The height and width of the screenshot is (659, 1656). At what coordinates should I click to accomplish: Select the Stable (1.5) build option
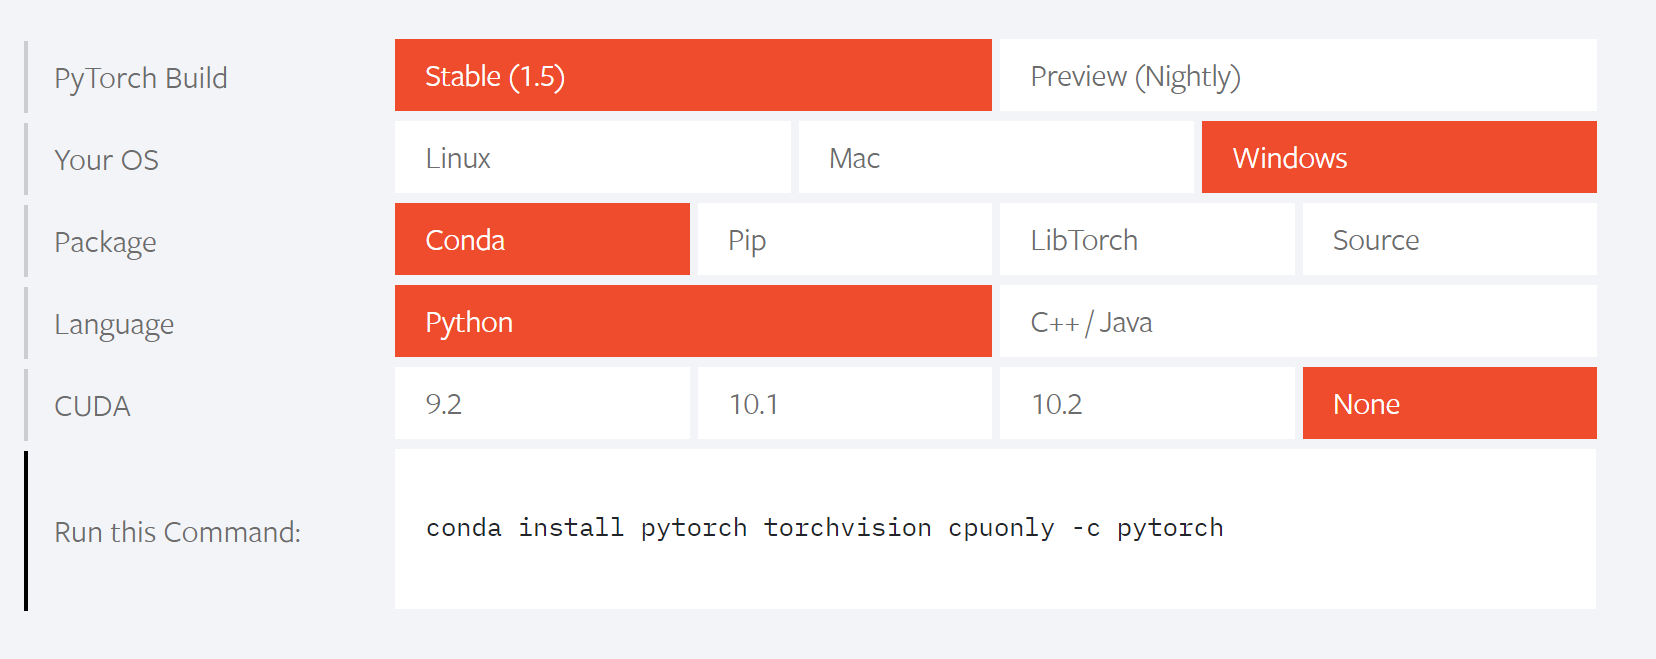click(x=692, y=76)
